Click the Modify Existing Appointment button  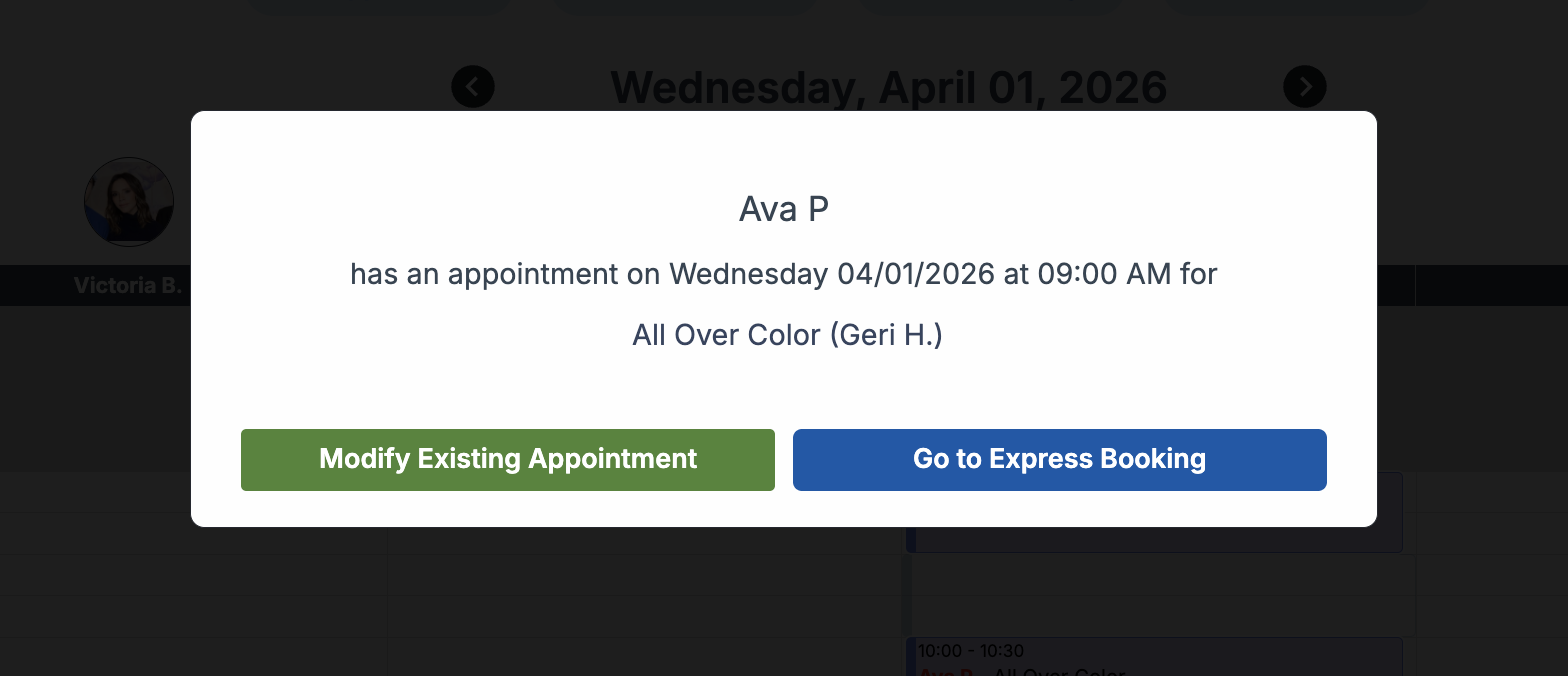click(507, 460)
